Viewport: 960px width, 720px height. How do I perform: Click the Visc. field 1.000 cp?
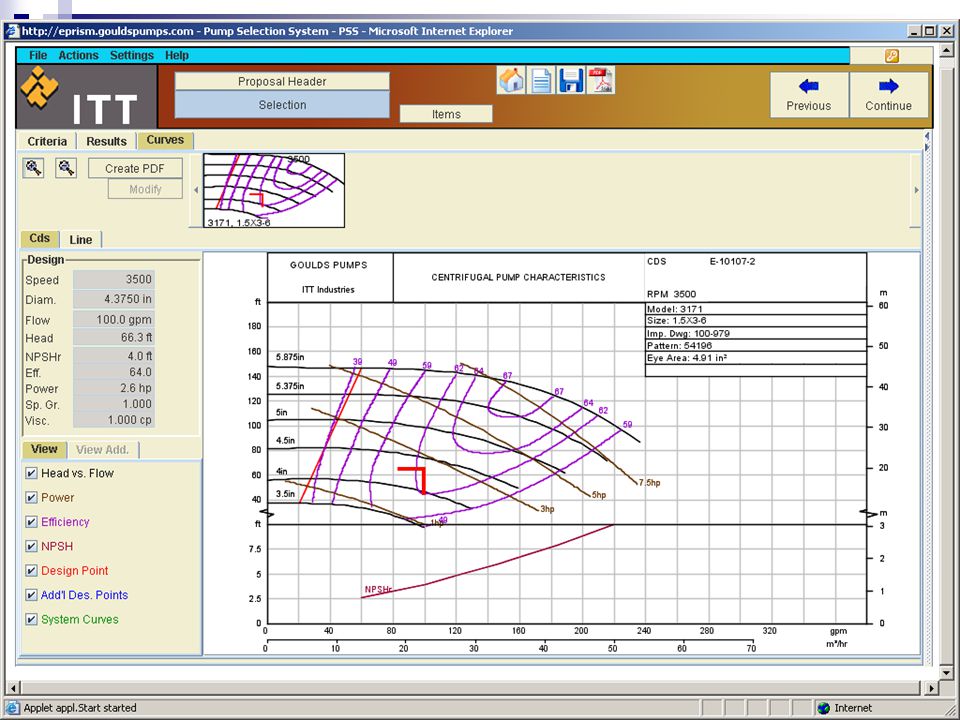(114, 420)
